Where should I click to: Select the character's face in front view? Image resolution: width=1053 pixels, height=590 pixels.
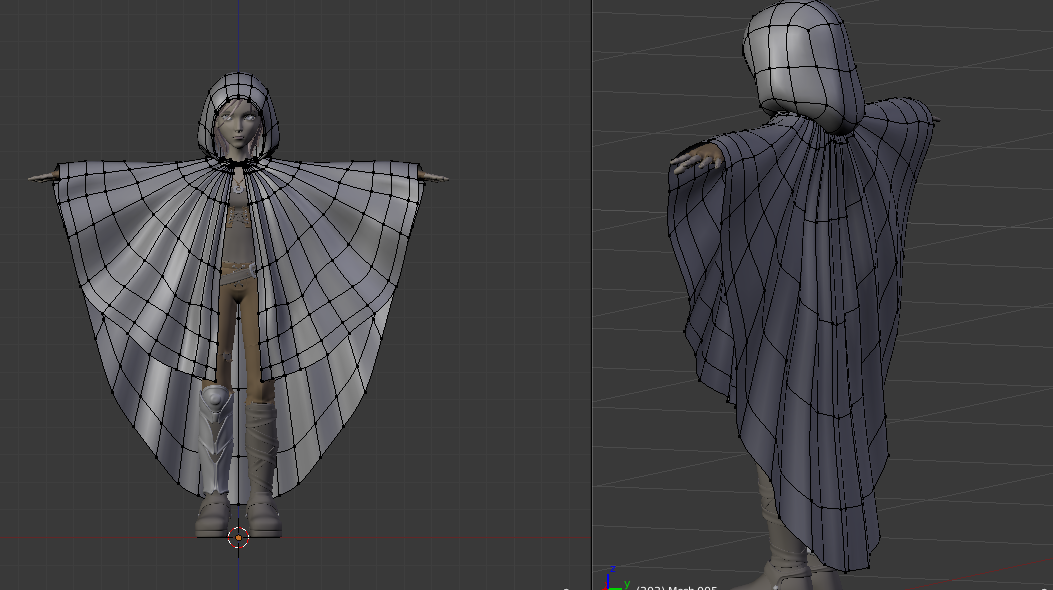pyautogui.click(x=237, y=125)
